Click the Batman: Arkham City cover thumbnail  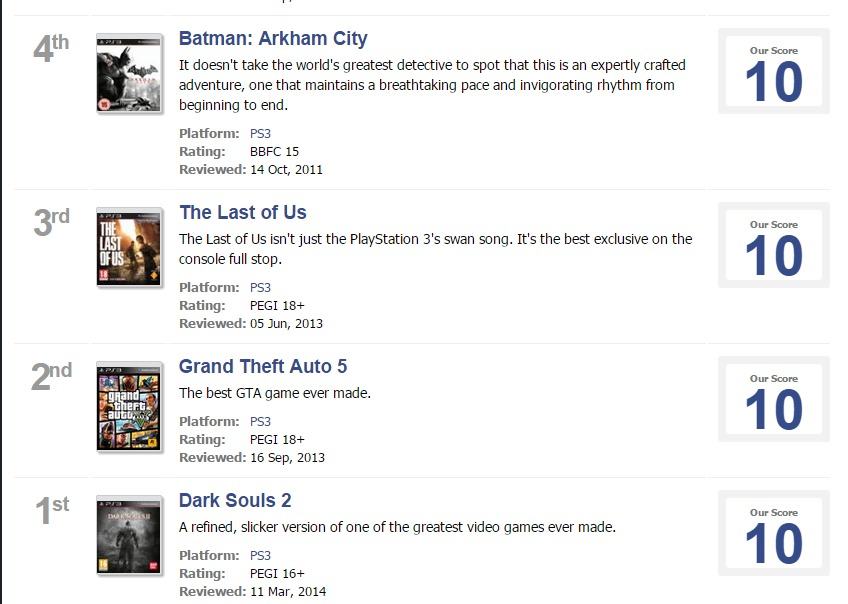point(129,73)
